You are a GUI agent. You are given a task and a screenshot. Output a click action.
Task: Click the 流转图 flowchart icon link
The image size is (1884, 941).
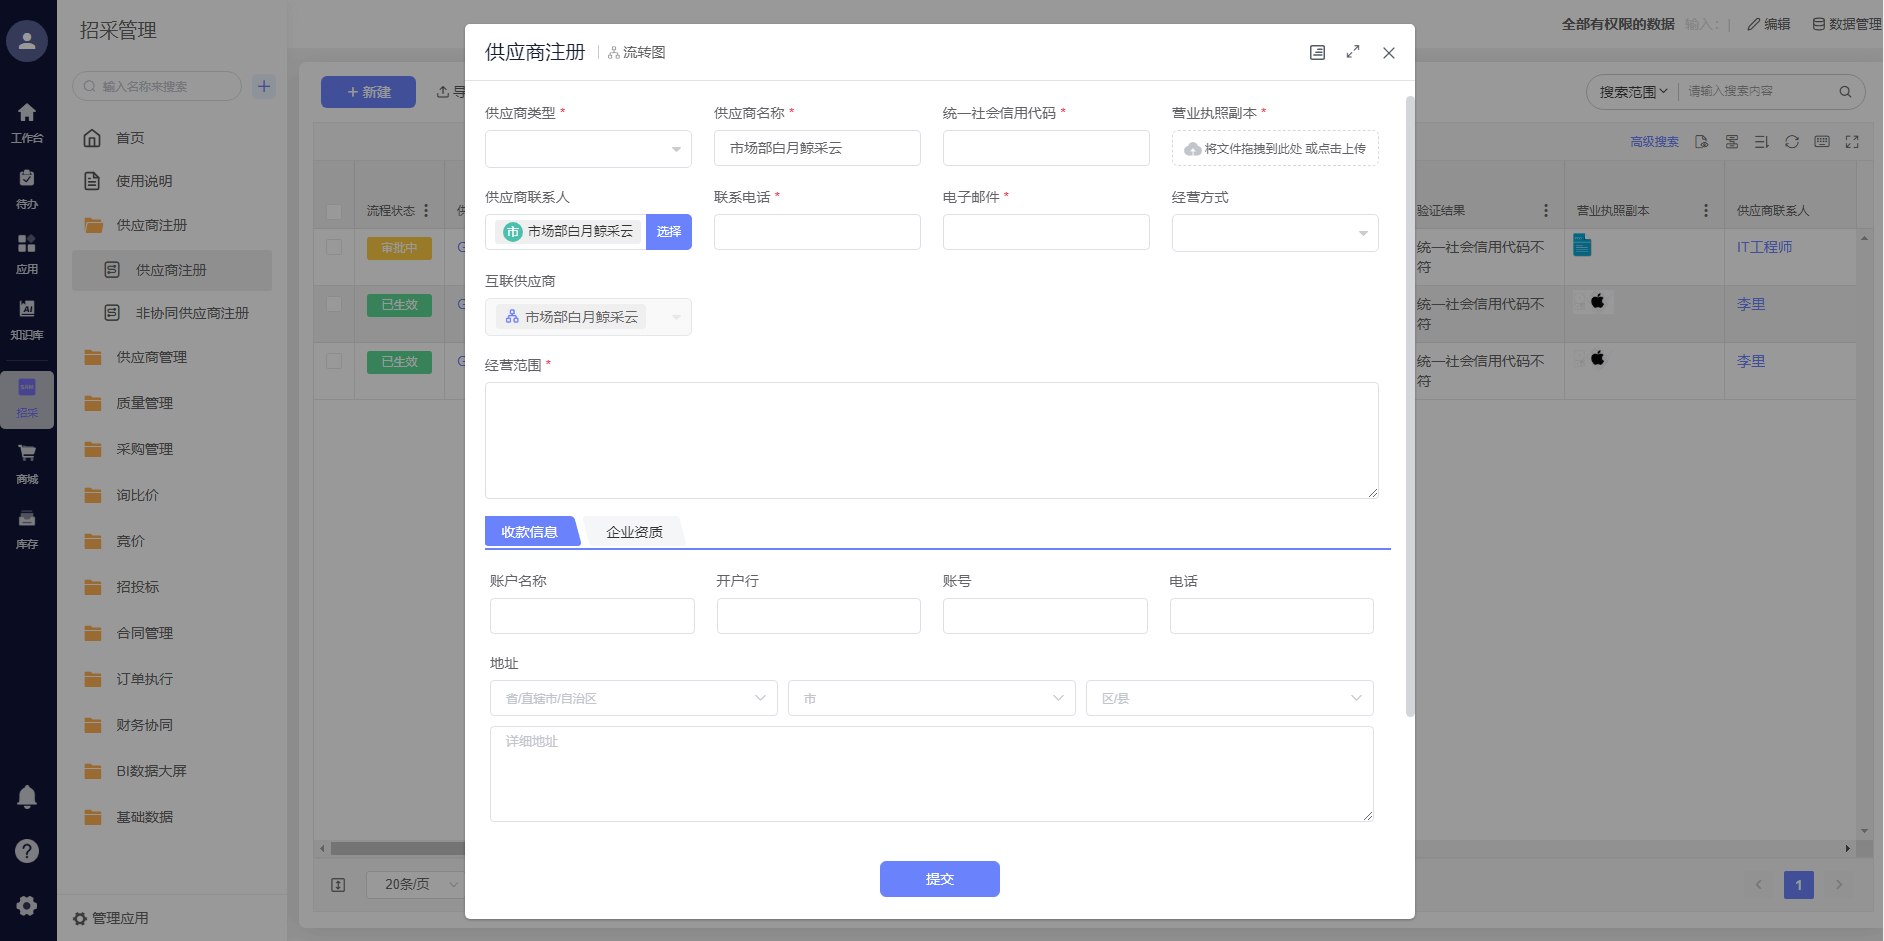pyautogui.click(x=636, y=52)
